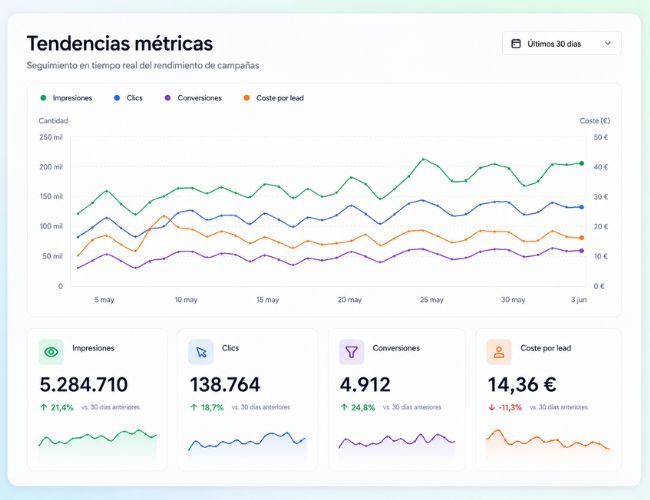Click the eye icon in Impresiones card
Screen dimensions: 650x500
(x=51, y=352)
